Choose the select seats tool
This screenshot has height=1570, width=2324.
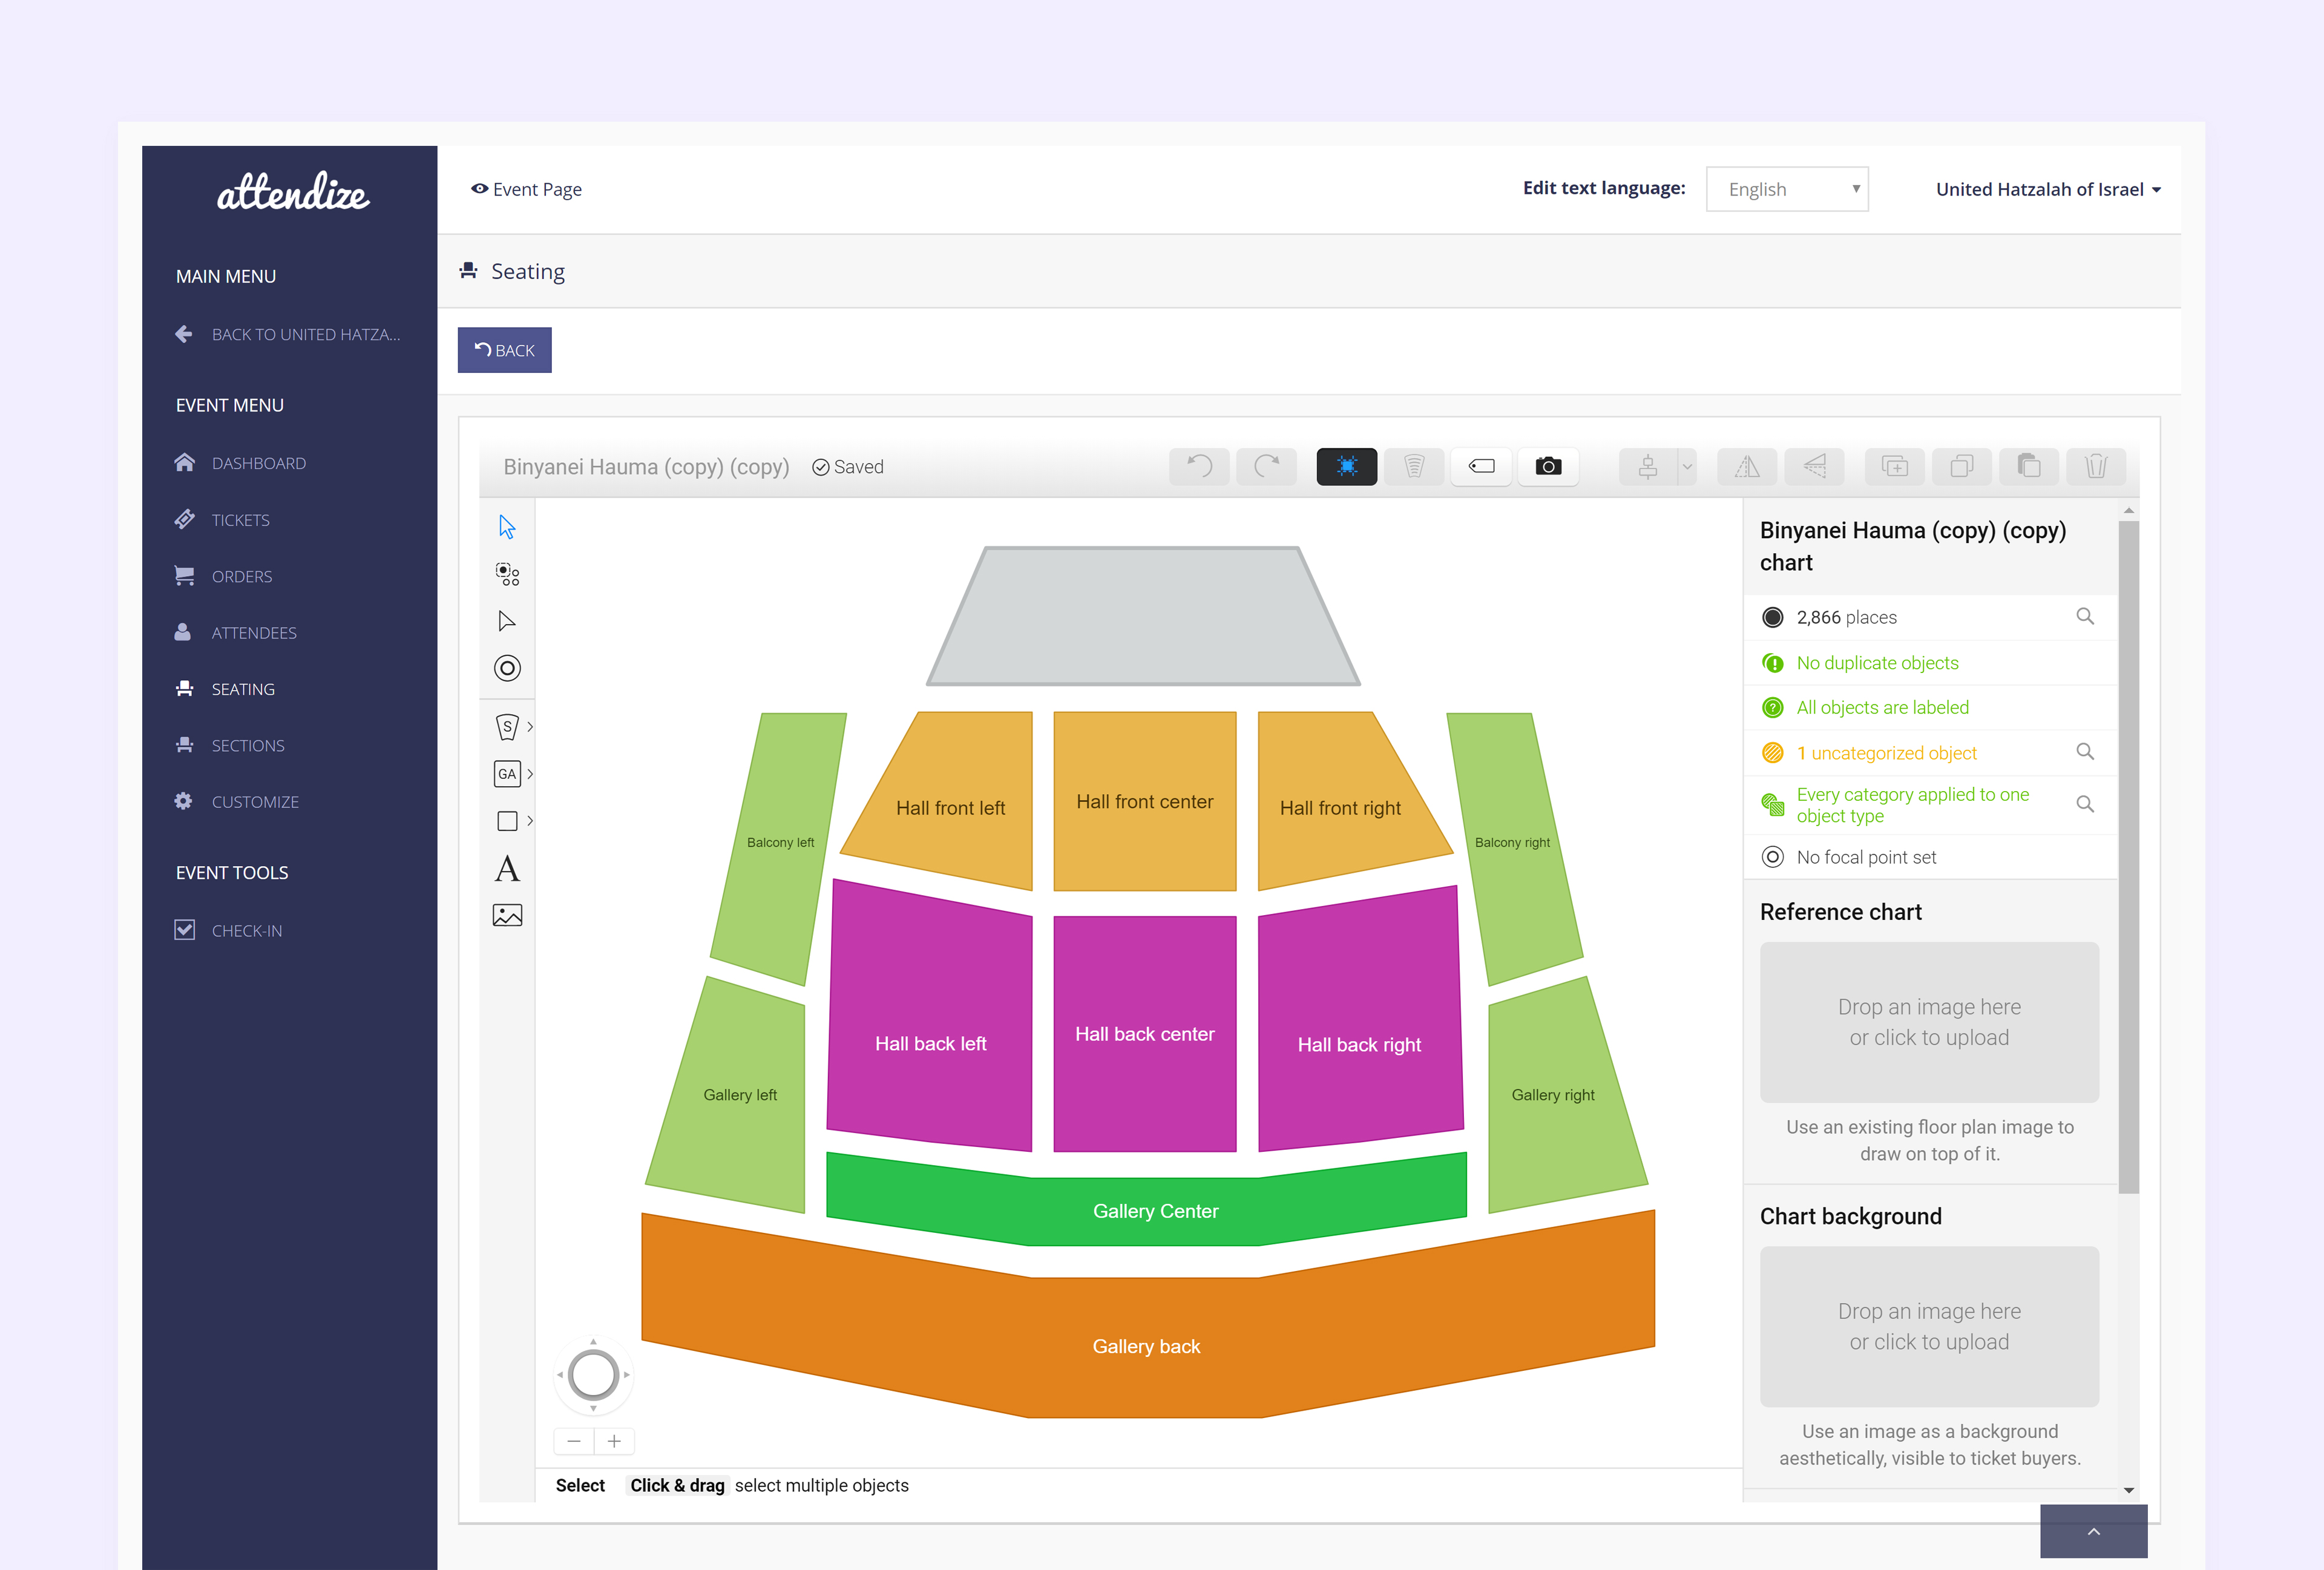tap(507, 574)
